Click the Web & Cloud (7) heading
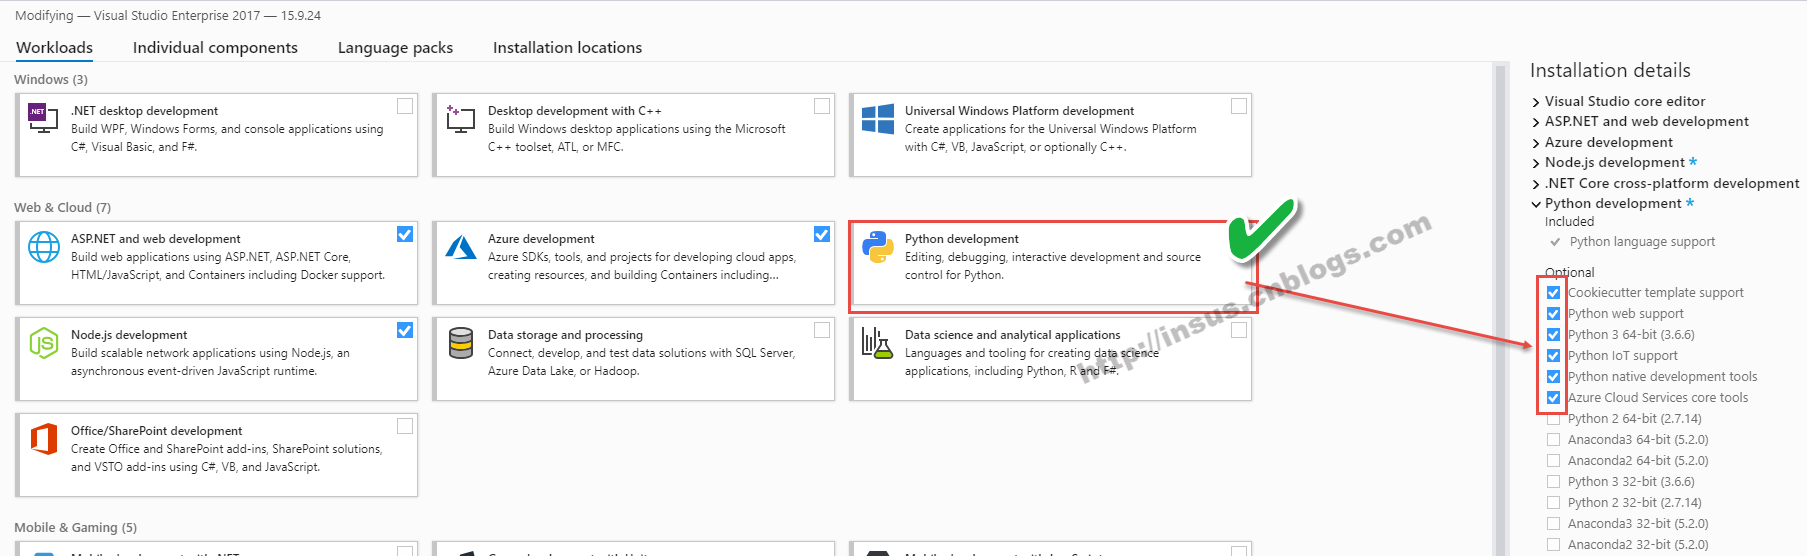Image resolution: width=1807 pixels, height=556 pixels. [x=62, y=207]
